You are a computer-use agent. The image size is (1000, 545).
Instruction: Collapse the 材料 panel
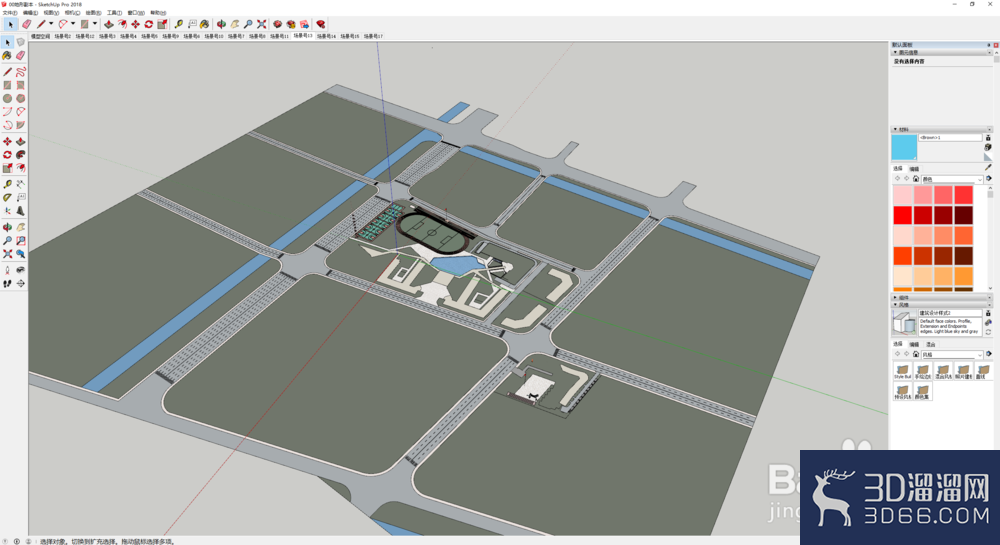895,129
